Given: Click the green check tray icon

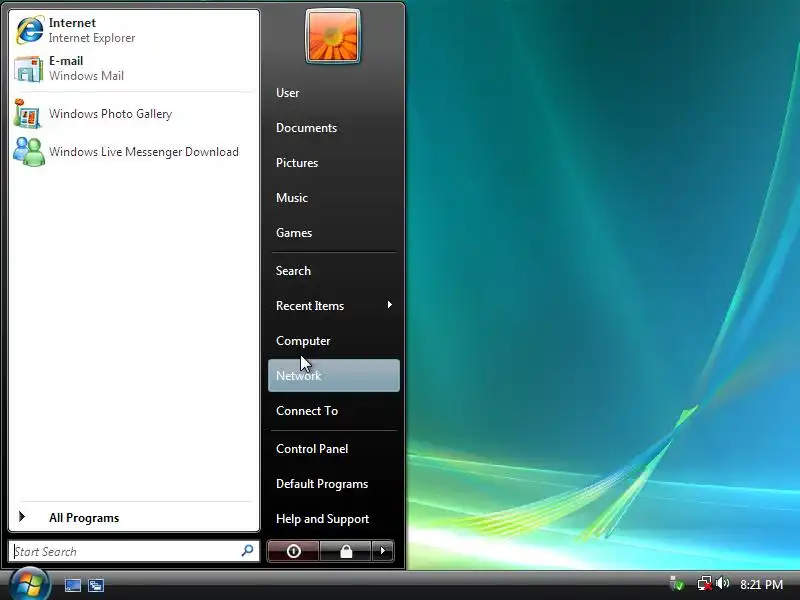Looking at the screenshot, I should (x=677, y=583).
